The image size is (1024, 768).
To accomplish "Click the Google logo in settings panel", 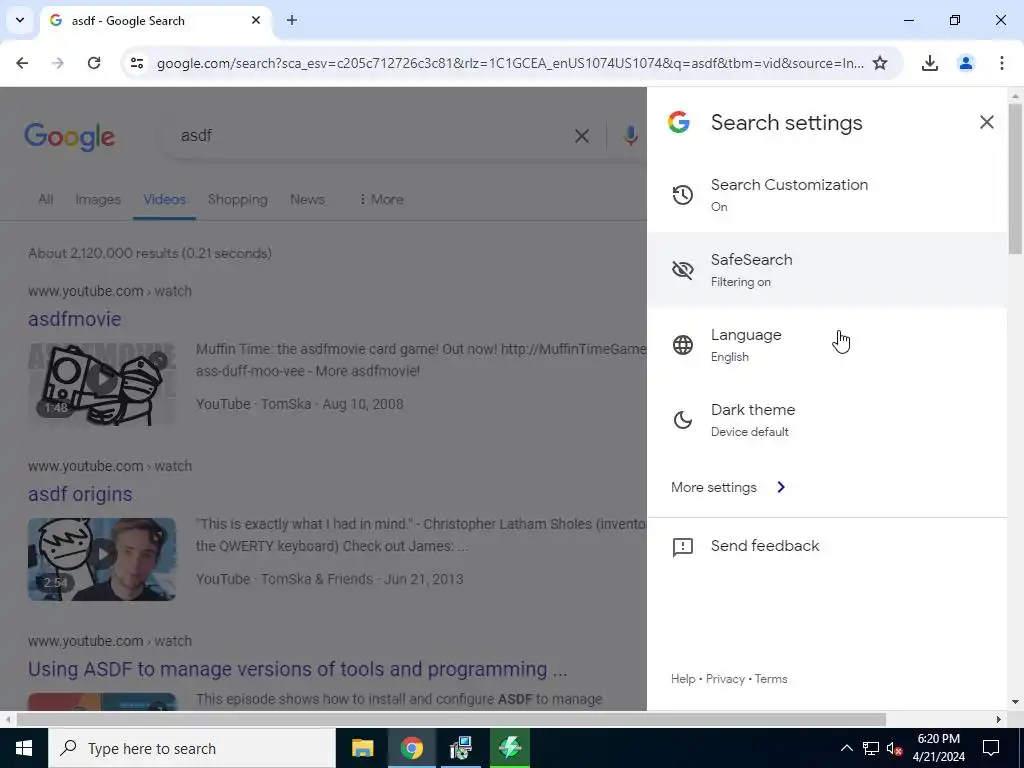I will pos(679,122).
